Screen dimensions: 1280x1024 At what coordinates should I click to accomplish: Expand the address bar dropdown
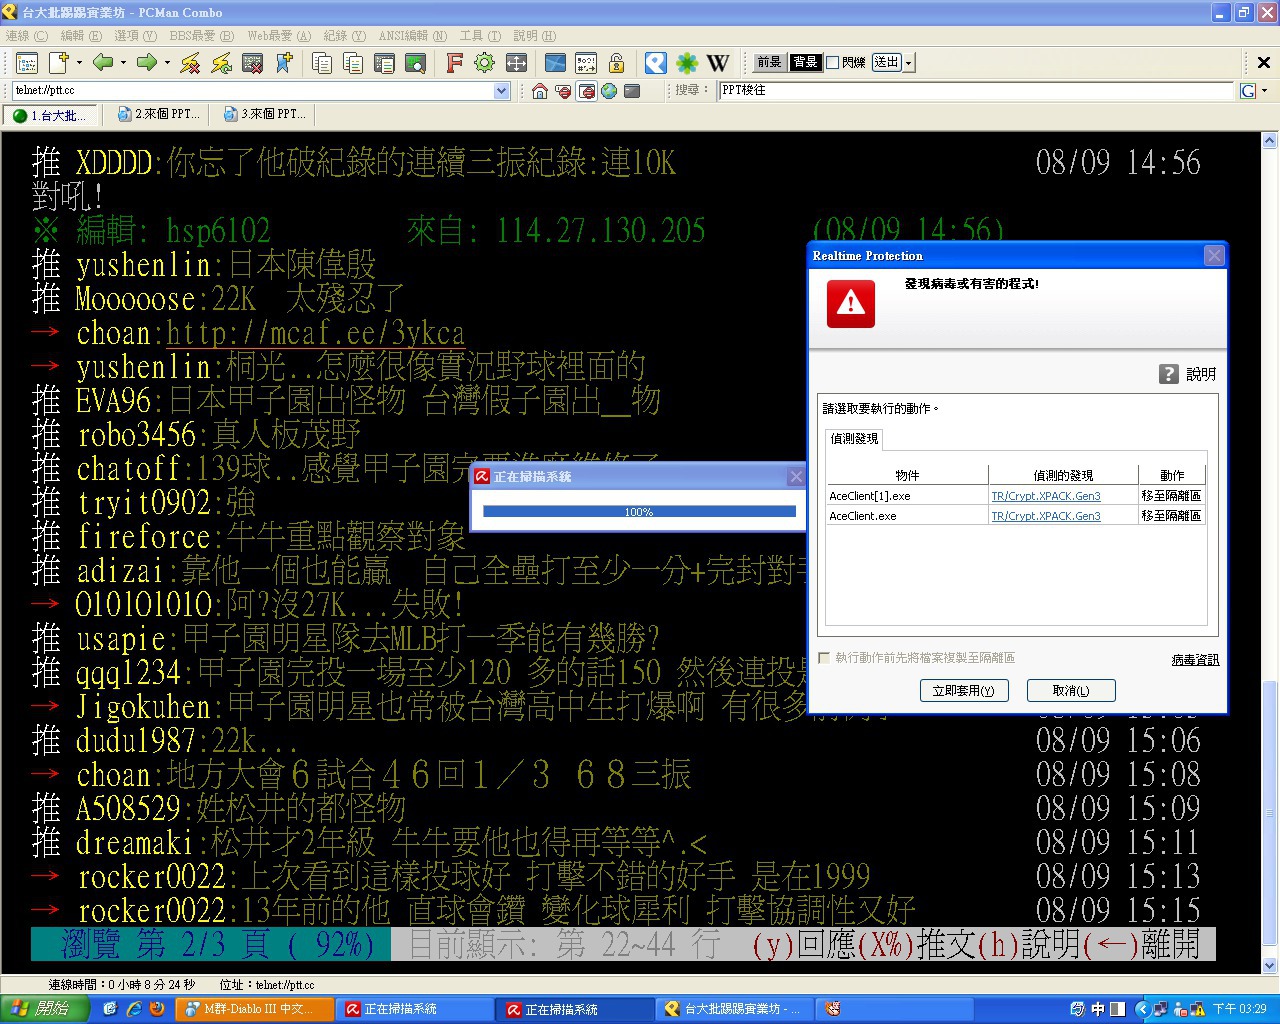click(502, 91)
